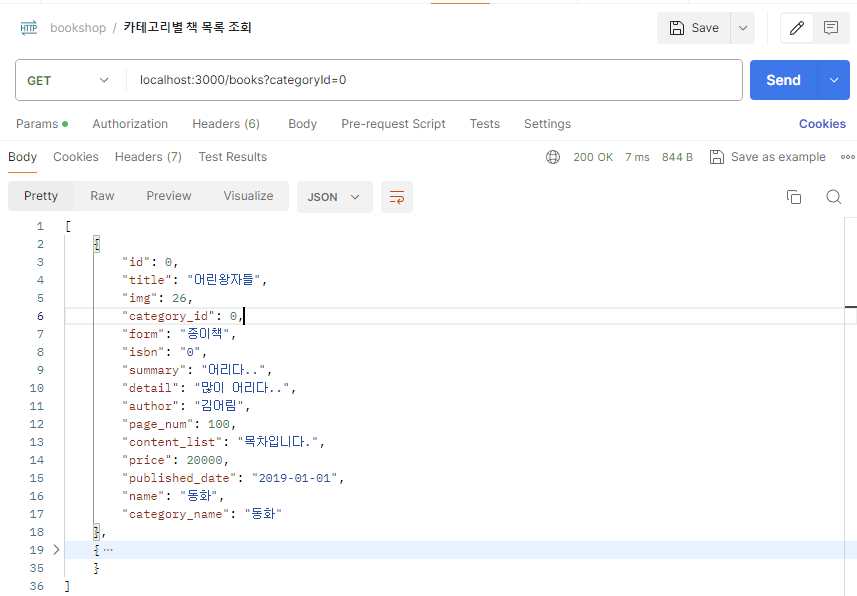Click the "page_num": 100 line
Screen dimensions: 857x596
click(179, 424)
